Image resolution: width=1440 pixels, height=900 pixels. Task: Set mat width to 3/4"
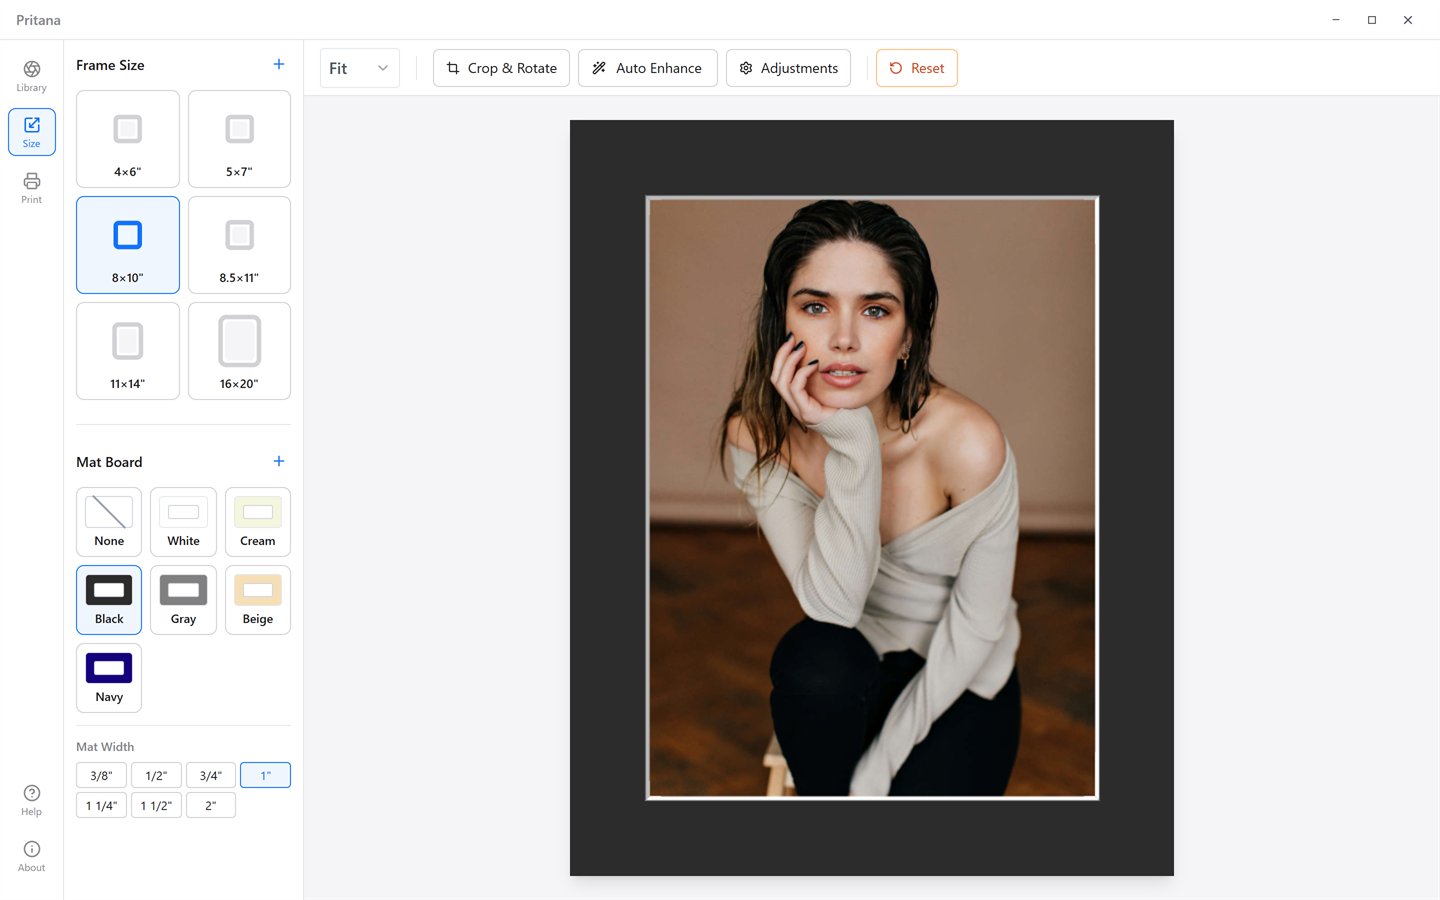pos(211,776)
